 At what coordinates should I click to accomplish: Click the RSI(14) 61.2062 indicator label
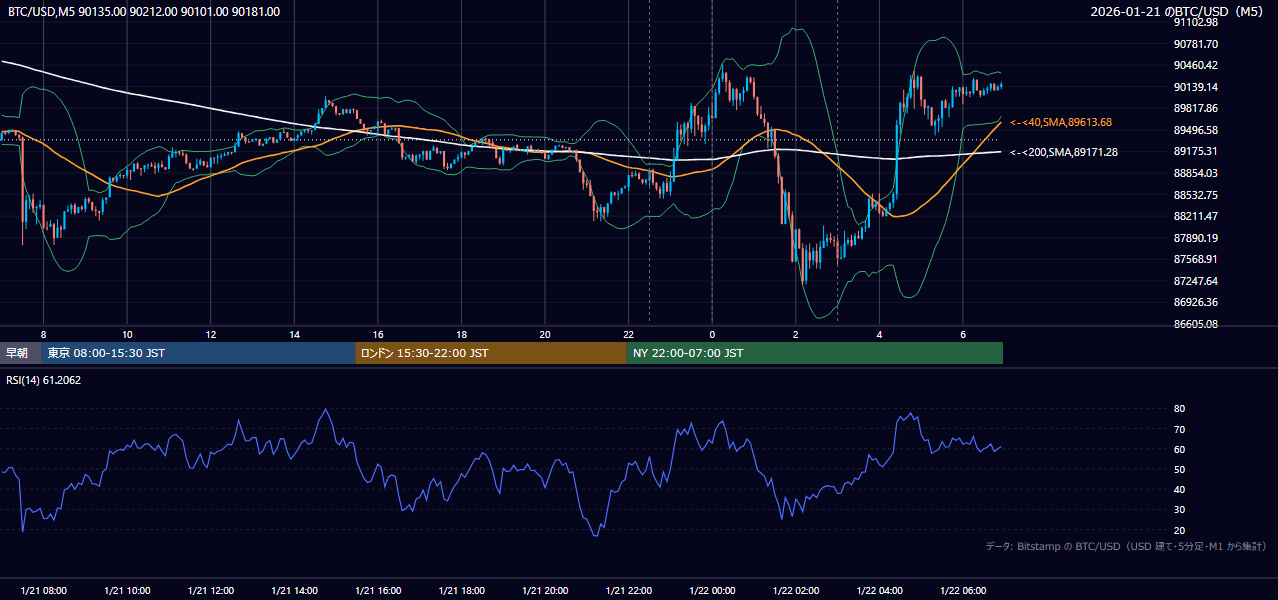coord(45,380)
